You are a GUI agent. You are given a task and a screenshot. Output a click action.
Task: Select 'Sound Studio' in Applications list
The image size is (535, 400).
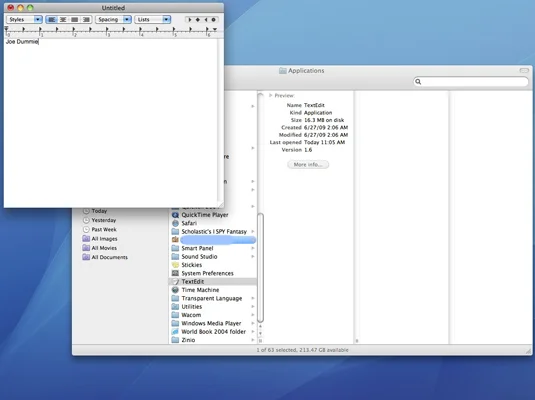point(199,257)
